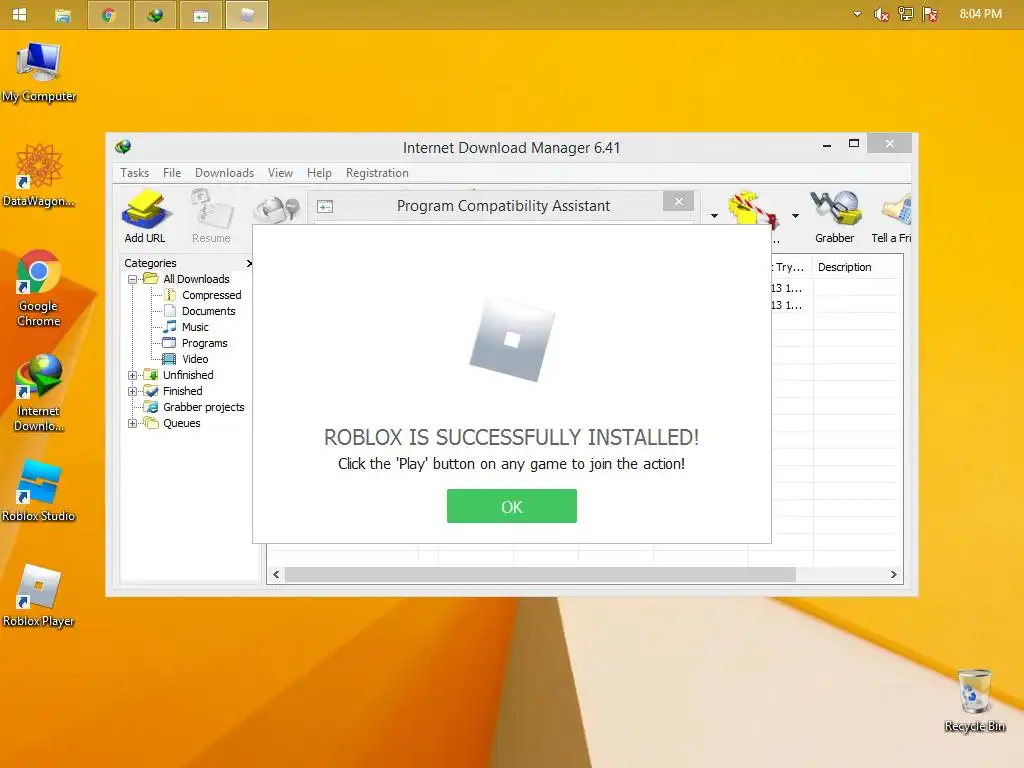Open File Explorer from taskbar

tap(63, 15)
